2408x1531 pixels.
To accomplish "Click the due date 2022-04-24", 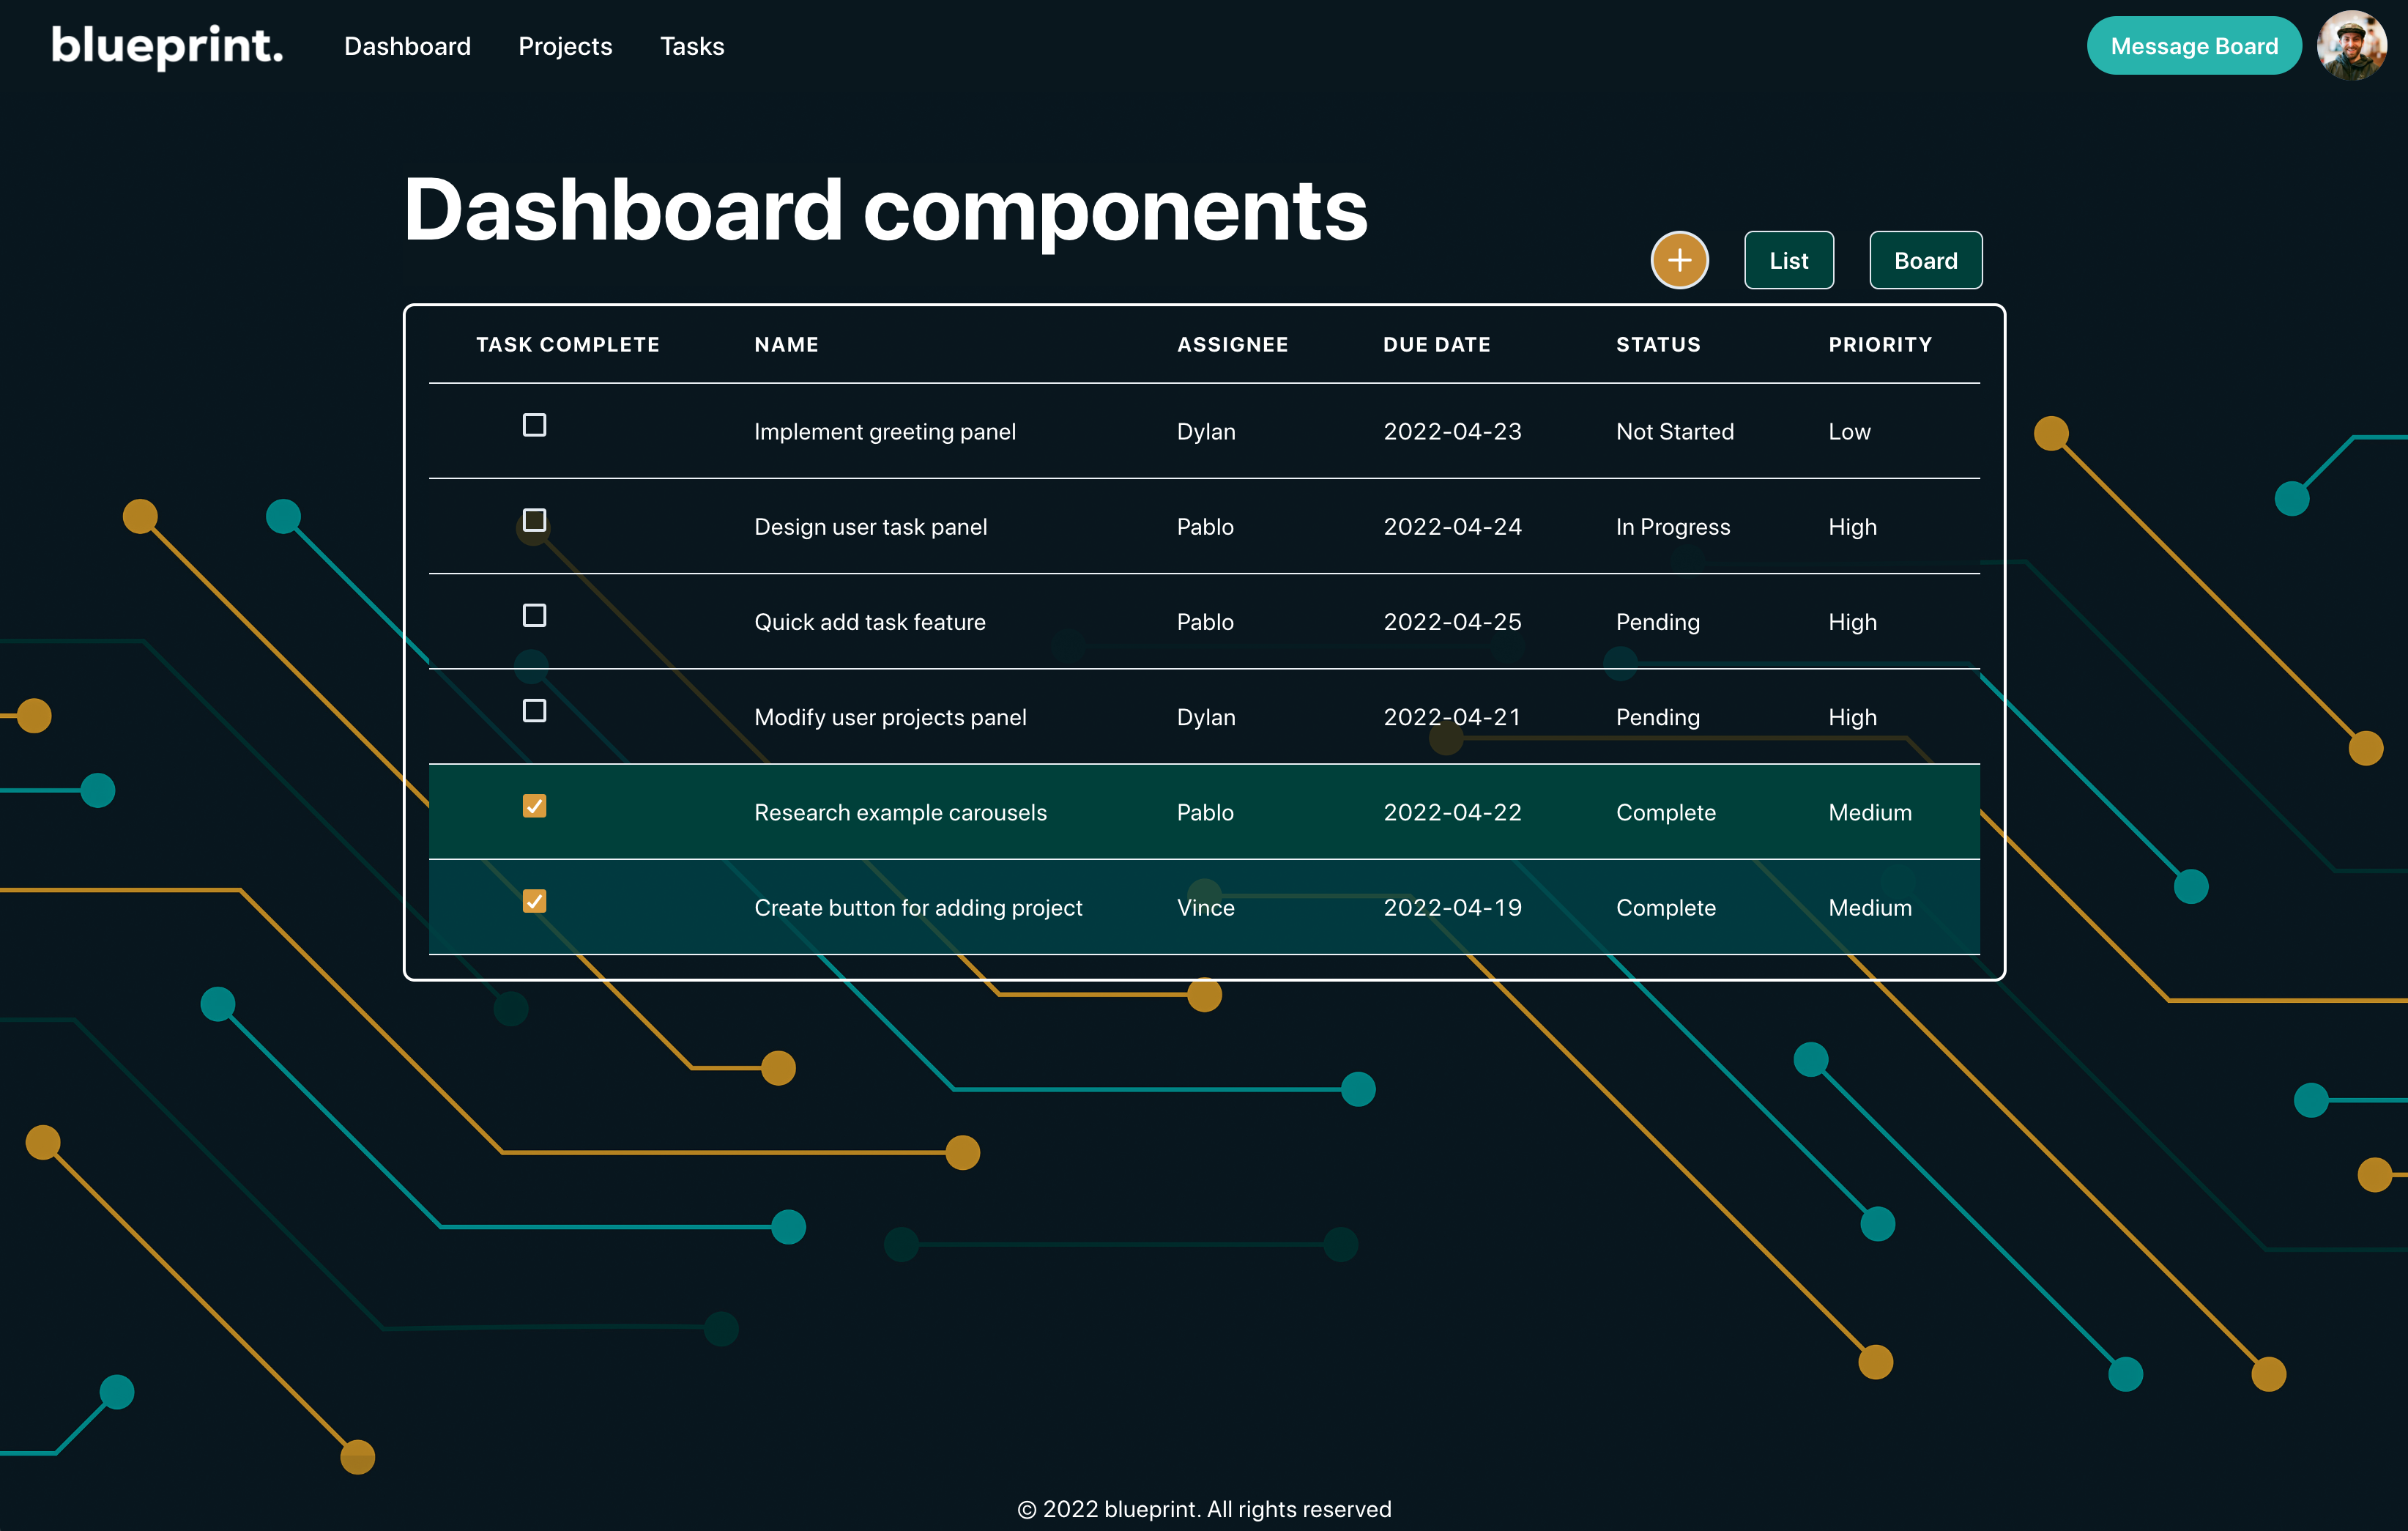I will [1452, 527].
